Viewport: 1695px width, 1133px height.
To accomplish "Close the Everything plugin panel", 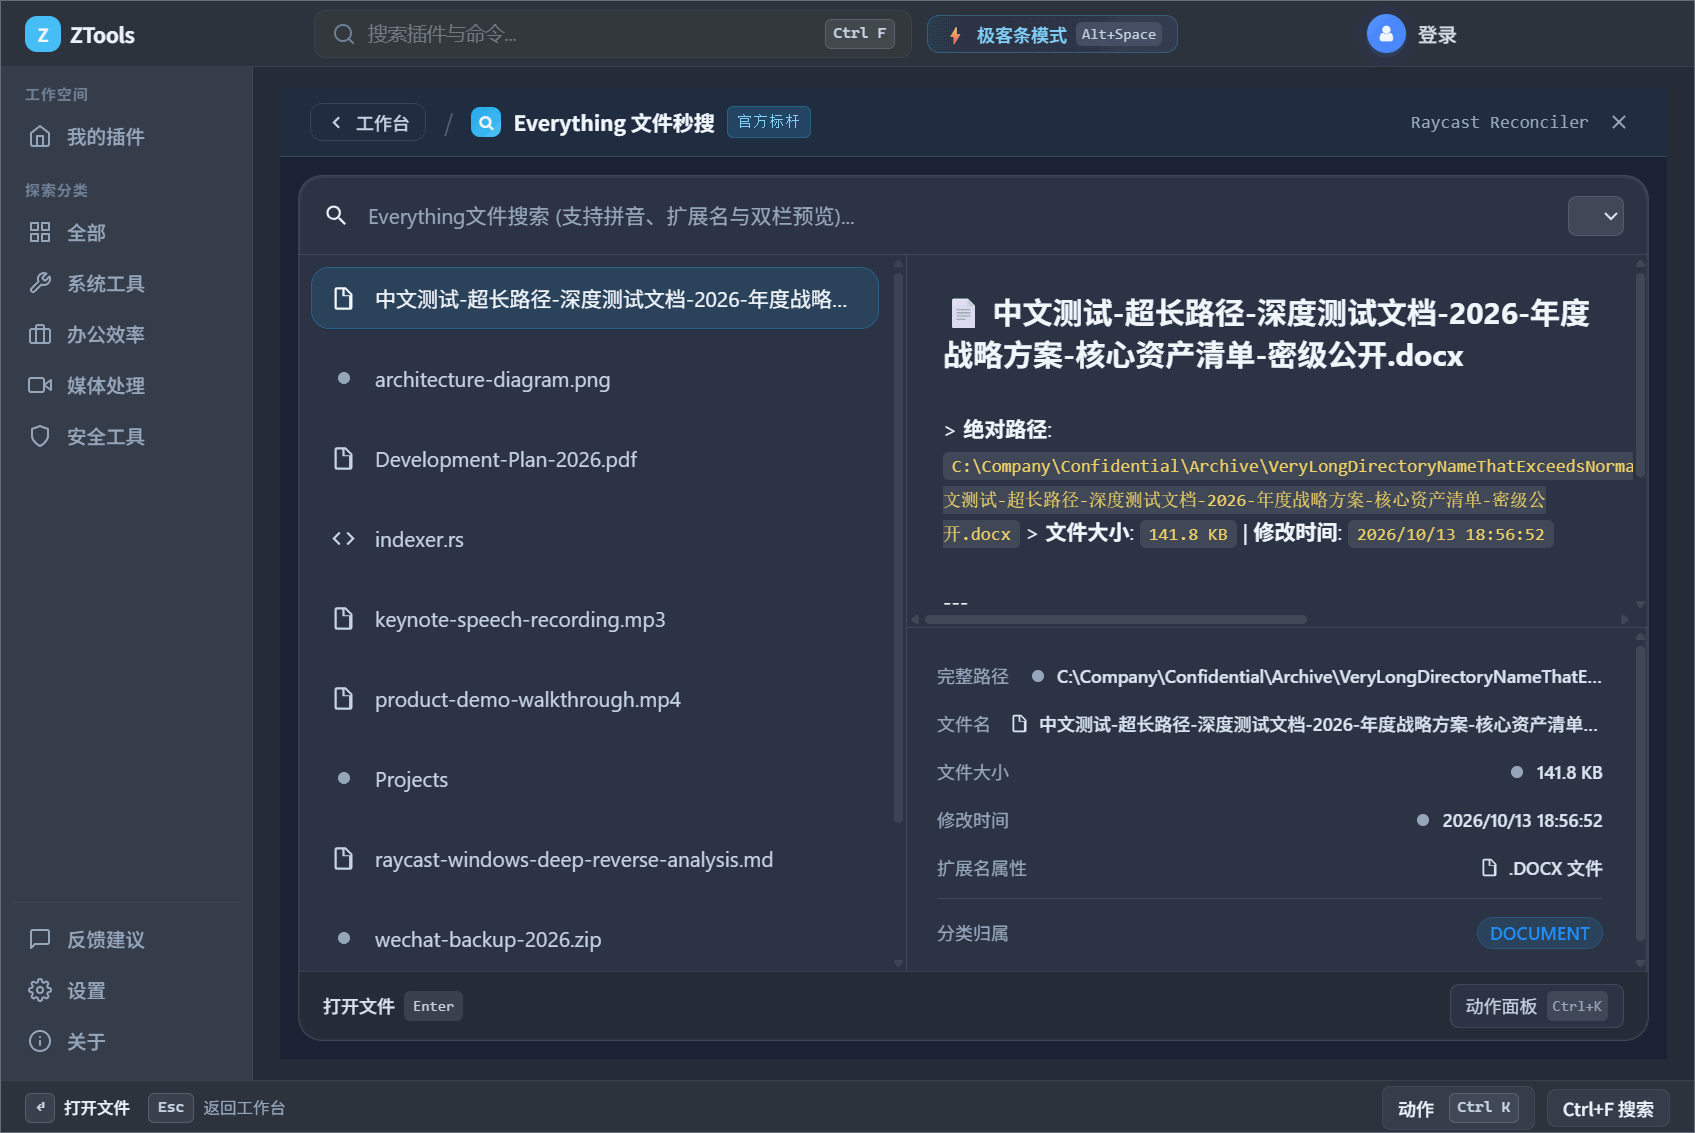I will [1619, 122].
